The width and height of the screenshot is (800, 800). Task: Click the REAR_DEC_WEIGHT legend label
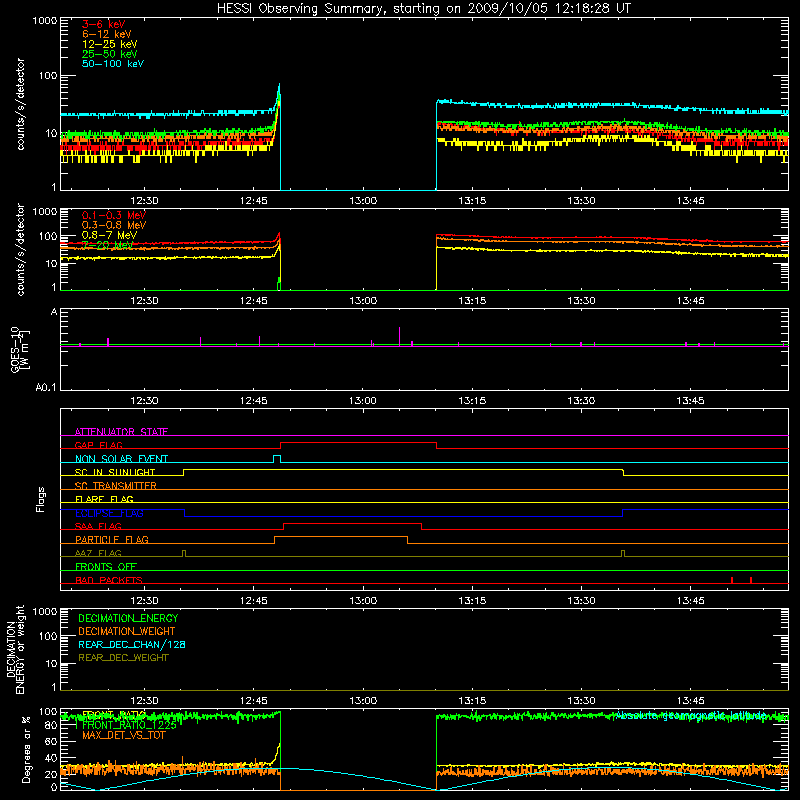tap(123, 658)
